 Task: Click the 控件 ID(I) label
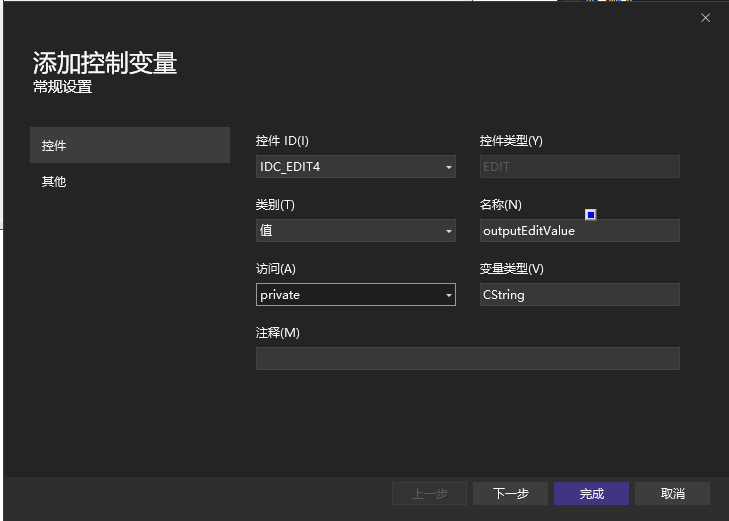pyautogui.click(x=282, y=141)
